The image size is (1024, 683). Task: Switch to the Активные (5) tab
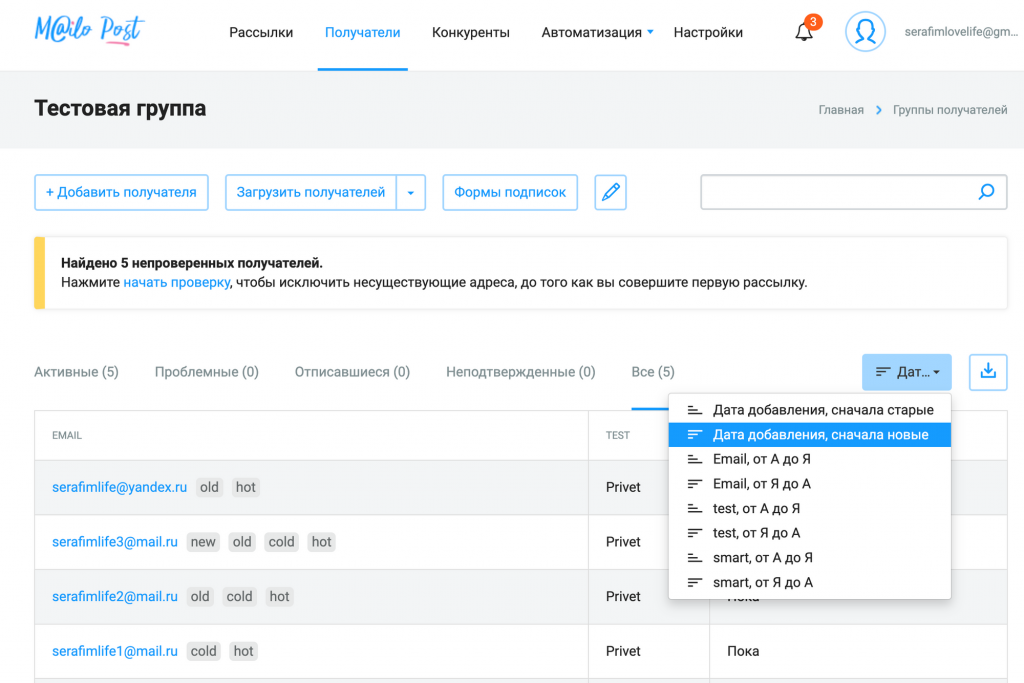pyautogui.click(x=76, y=372)
